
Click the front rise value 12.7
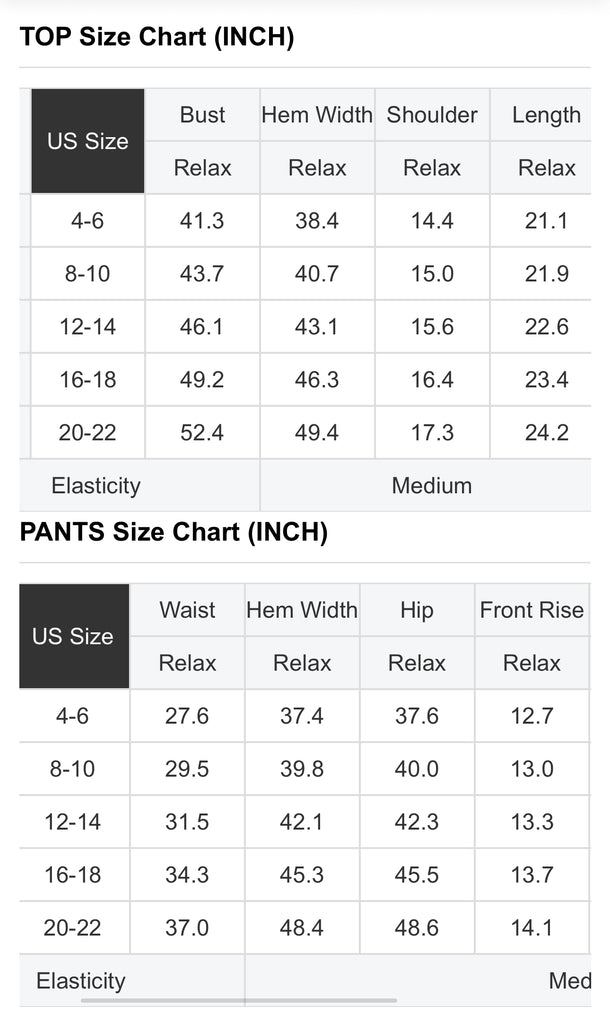[x=532, y=716]
